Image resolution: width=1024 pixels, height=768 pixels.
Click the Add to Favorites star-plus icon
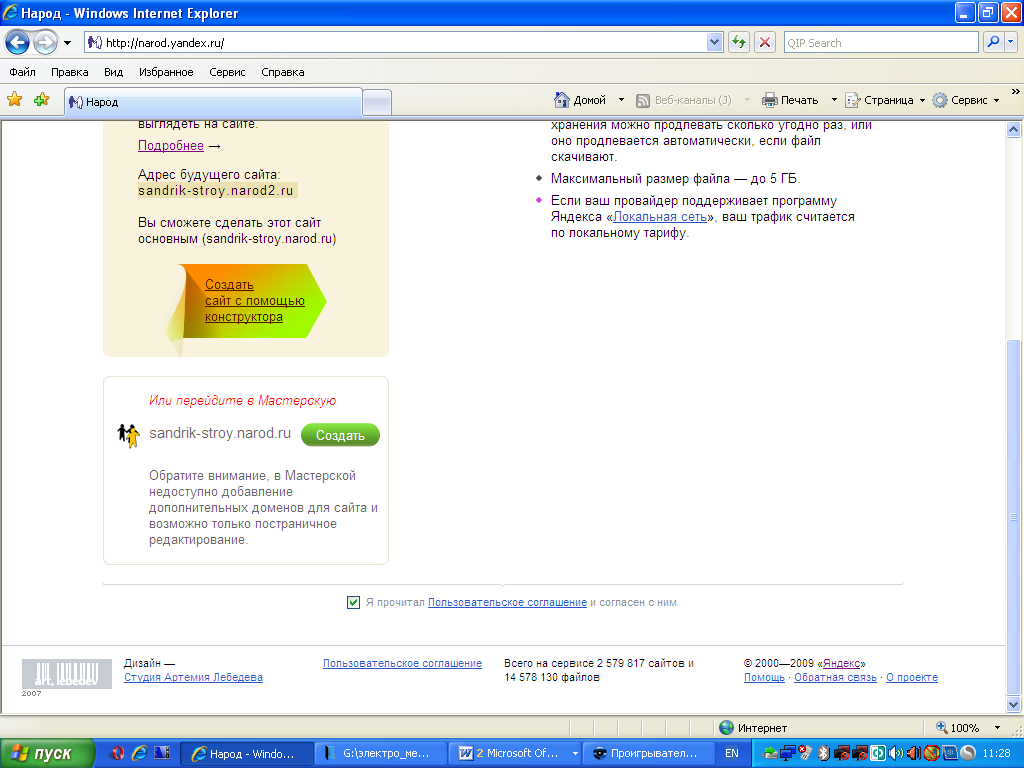[x=42, y=100]
